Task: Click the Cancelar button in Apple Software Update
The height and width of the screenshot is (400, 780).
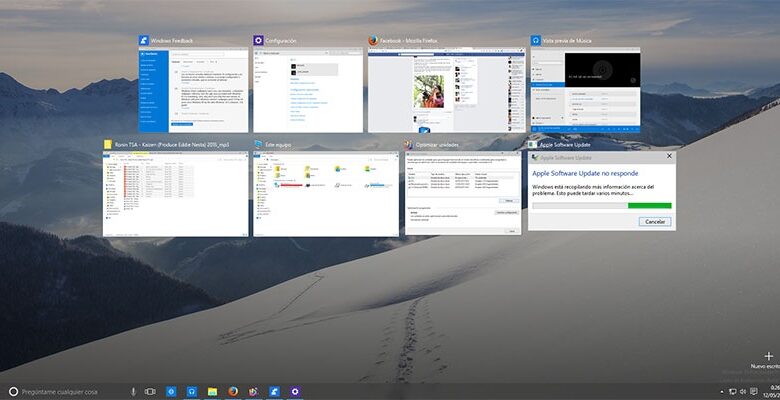Action: pyautogui.click(x=655, y=221)
